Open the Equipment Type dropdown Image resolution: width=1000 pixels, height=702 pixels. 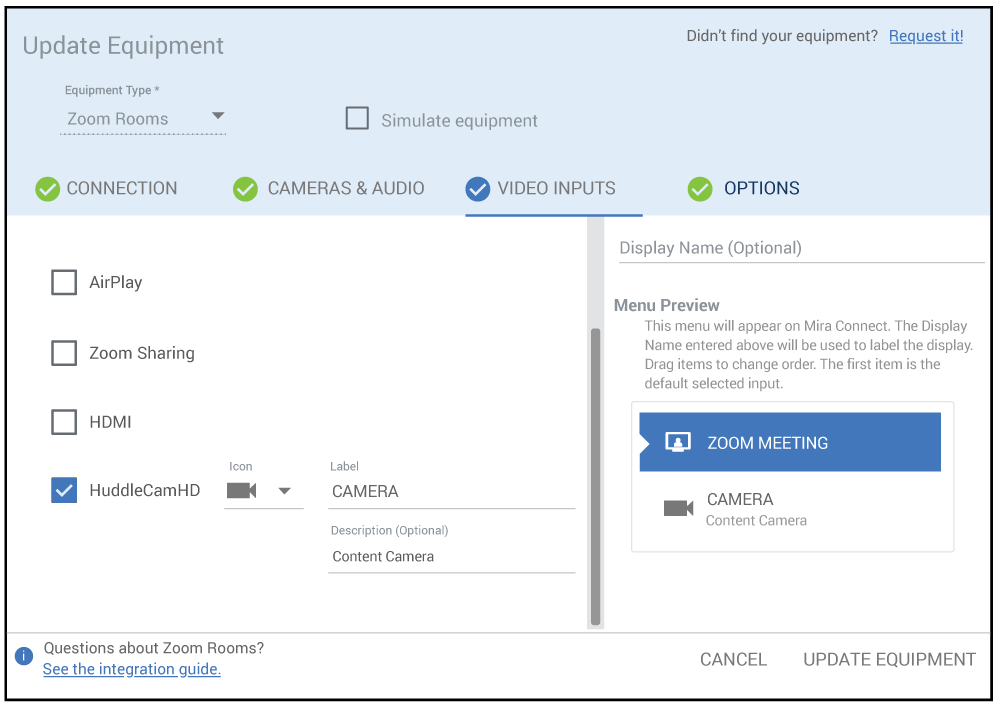coord(144,119)
